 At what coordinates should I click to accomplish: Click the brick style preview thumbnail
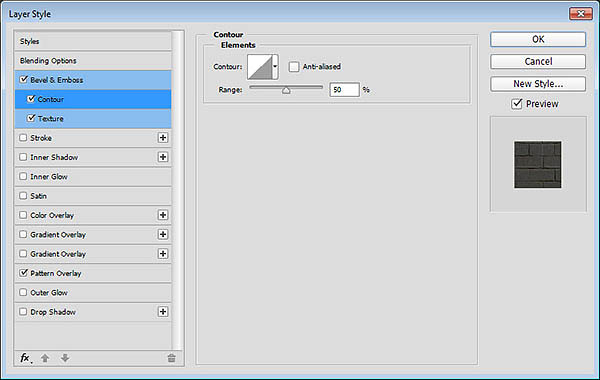(538, 165)
